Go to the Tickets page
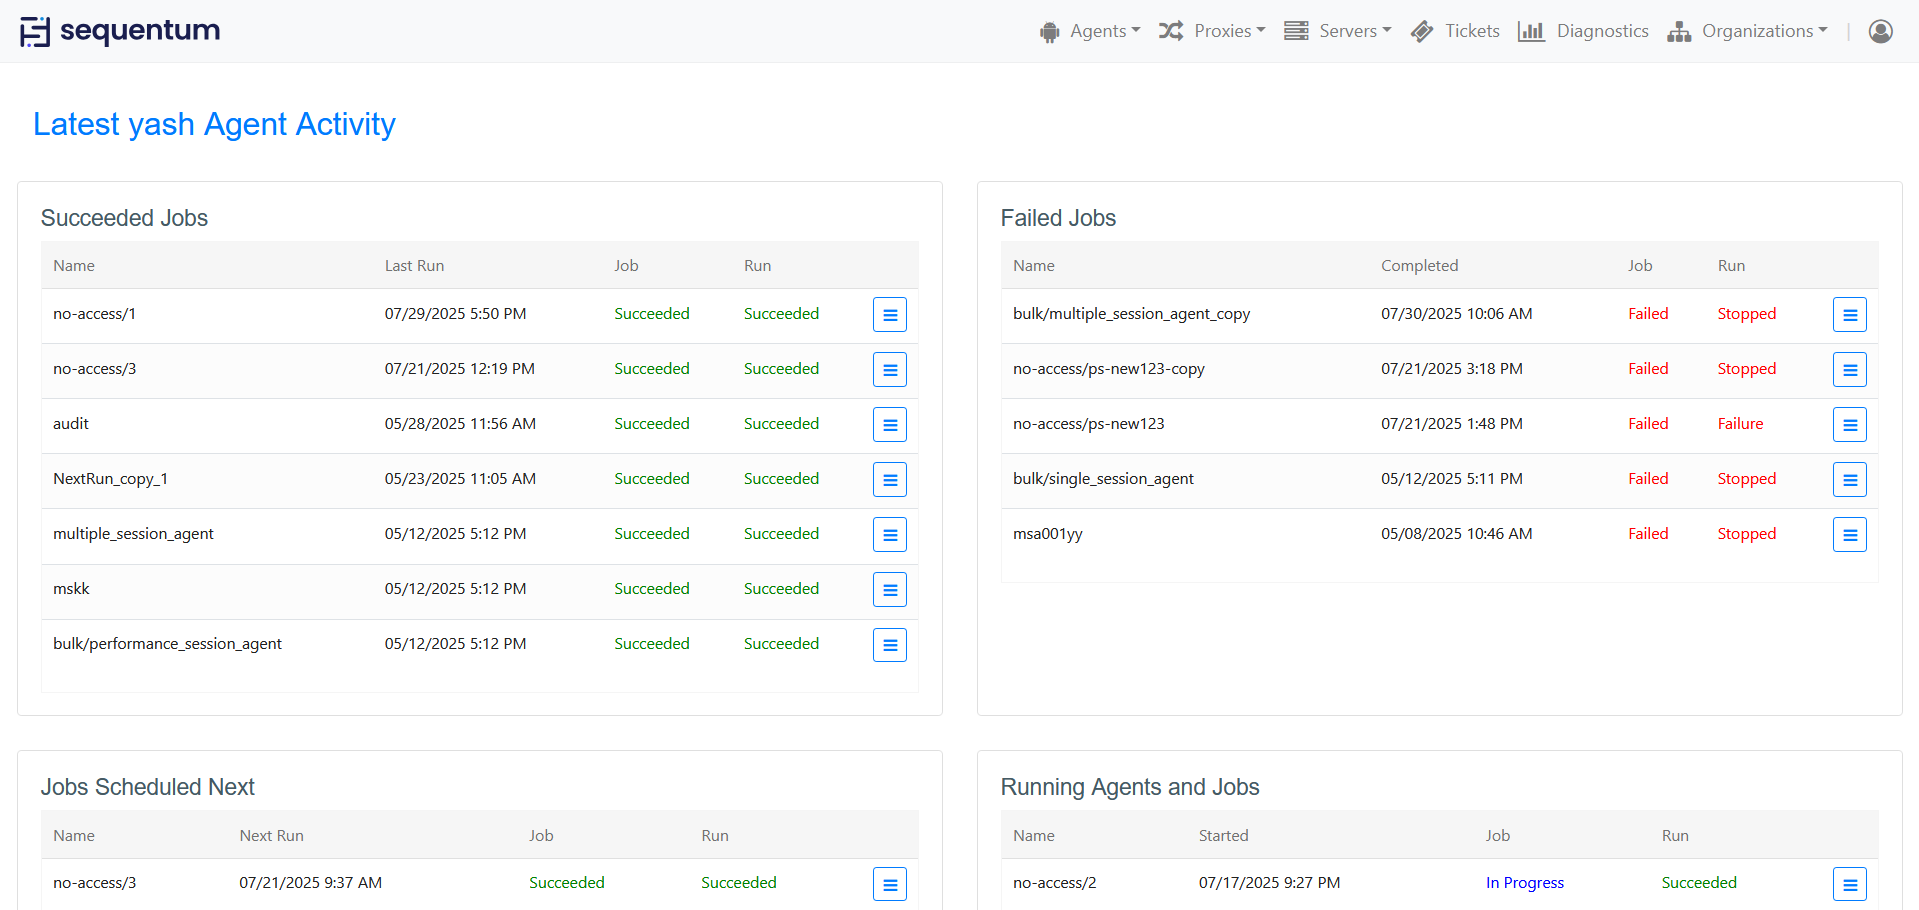Screen dimensions: 1919x910 pyautogui.click(x=1456, y=32)
